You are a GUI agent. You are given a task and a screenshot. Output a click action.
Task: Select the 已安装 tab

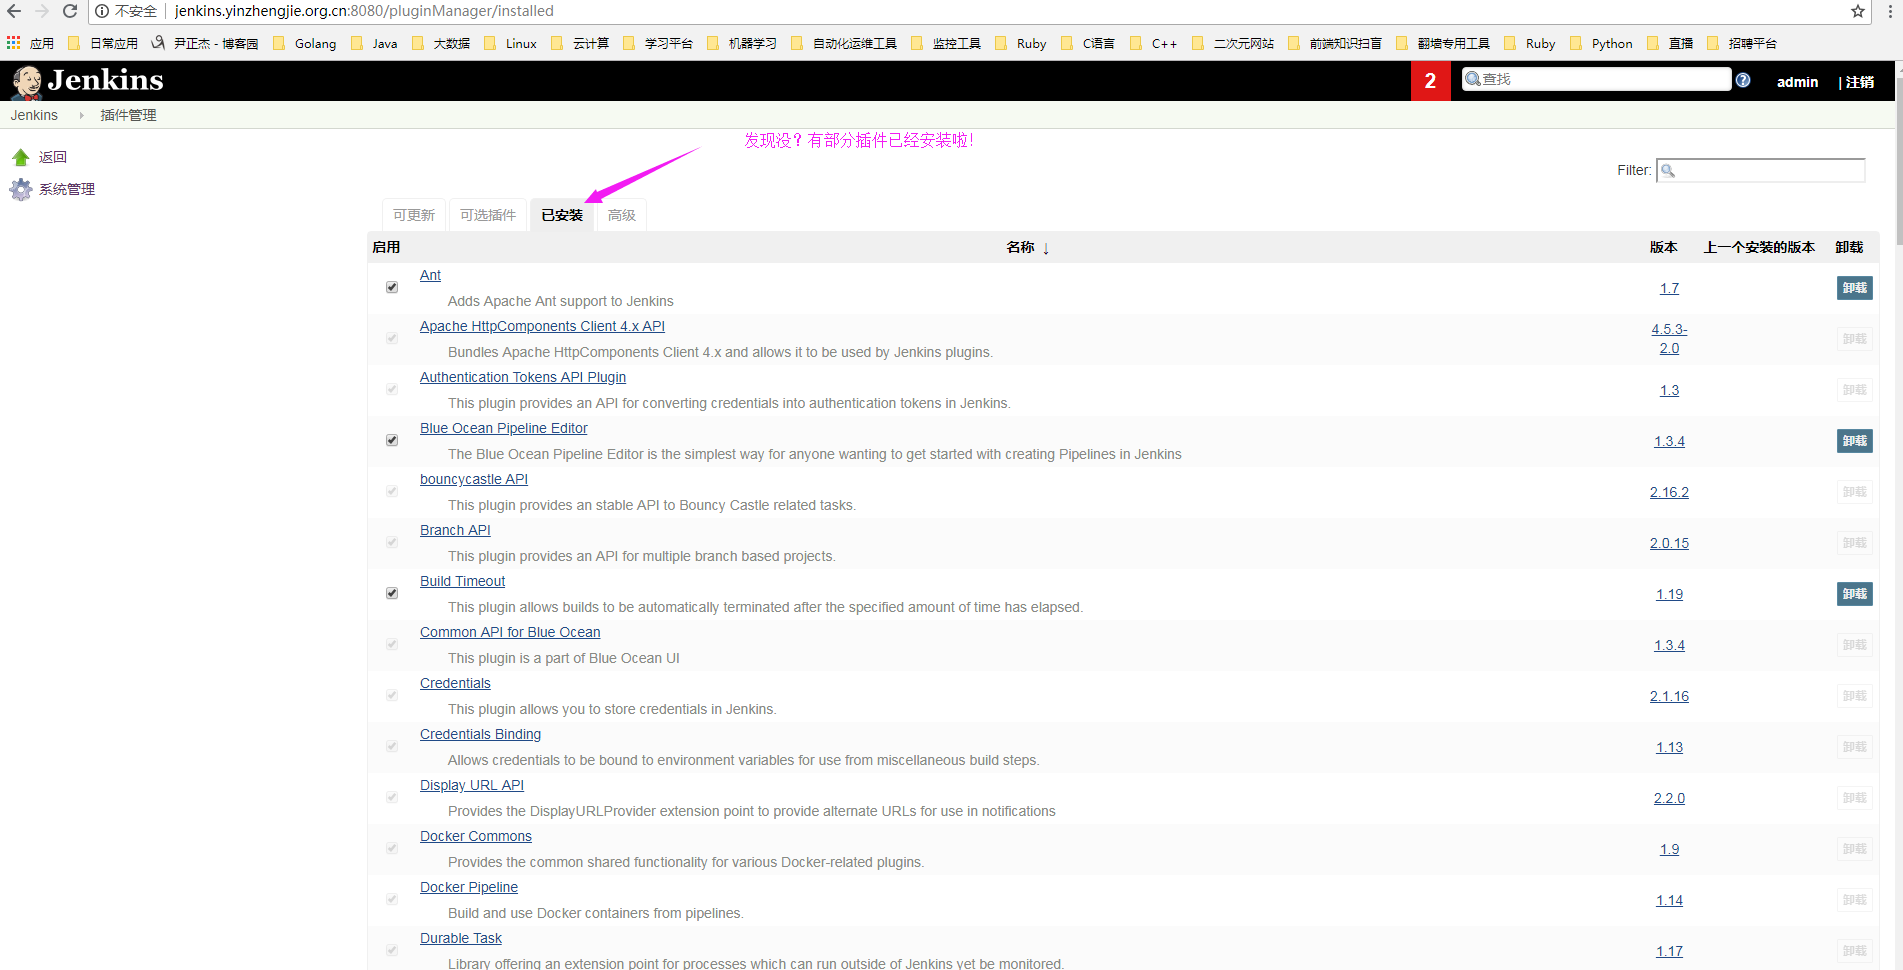click(x=562, y=215)
